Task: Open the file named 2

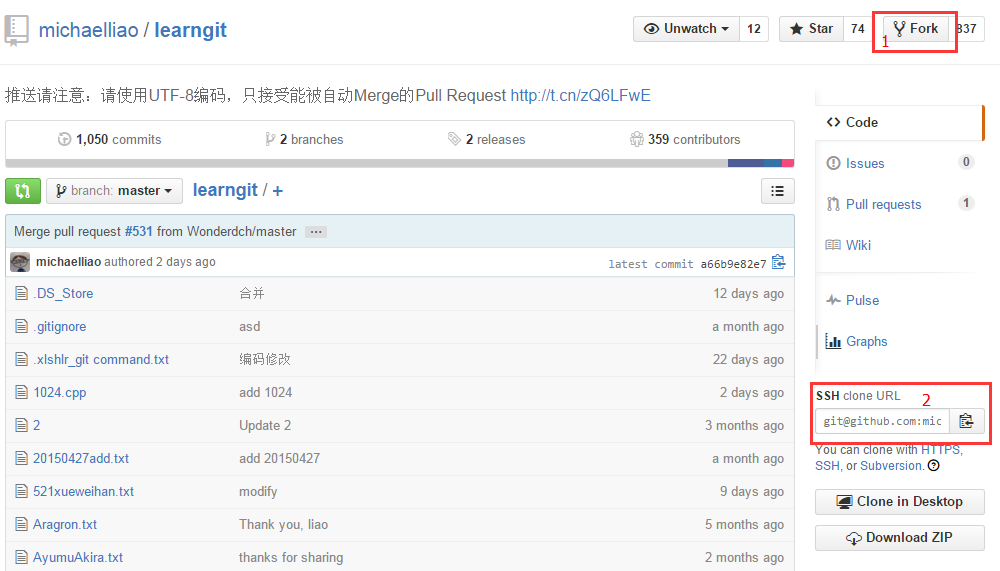Action: (x=36, y=426)
